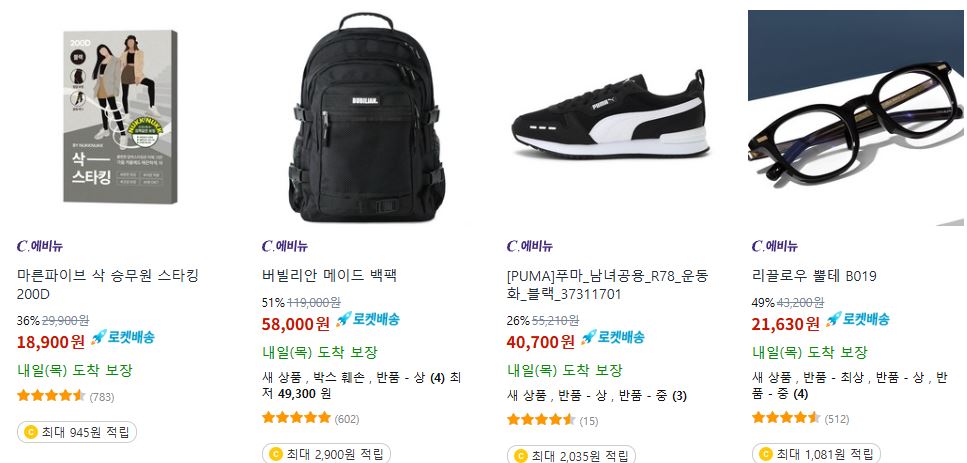
Task: Open the Puma sneaker product image
Action: (611, 115)
